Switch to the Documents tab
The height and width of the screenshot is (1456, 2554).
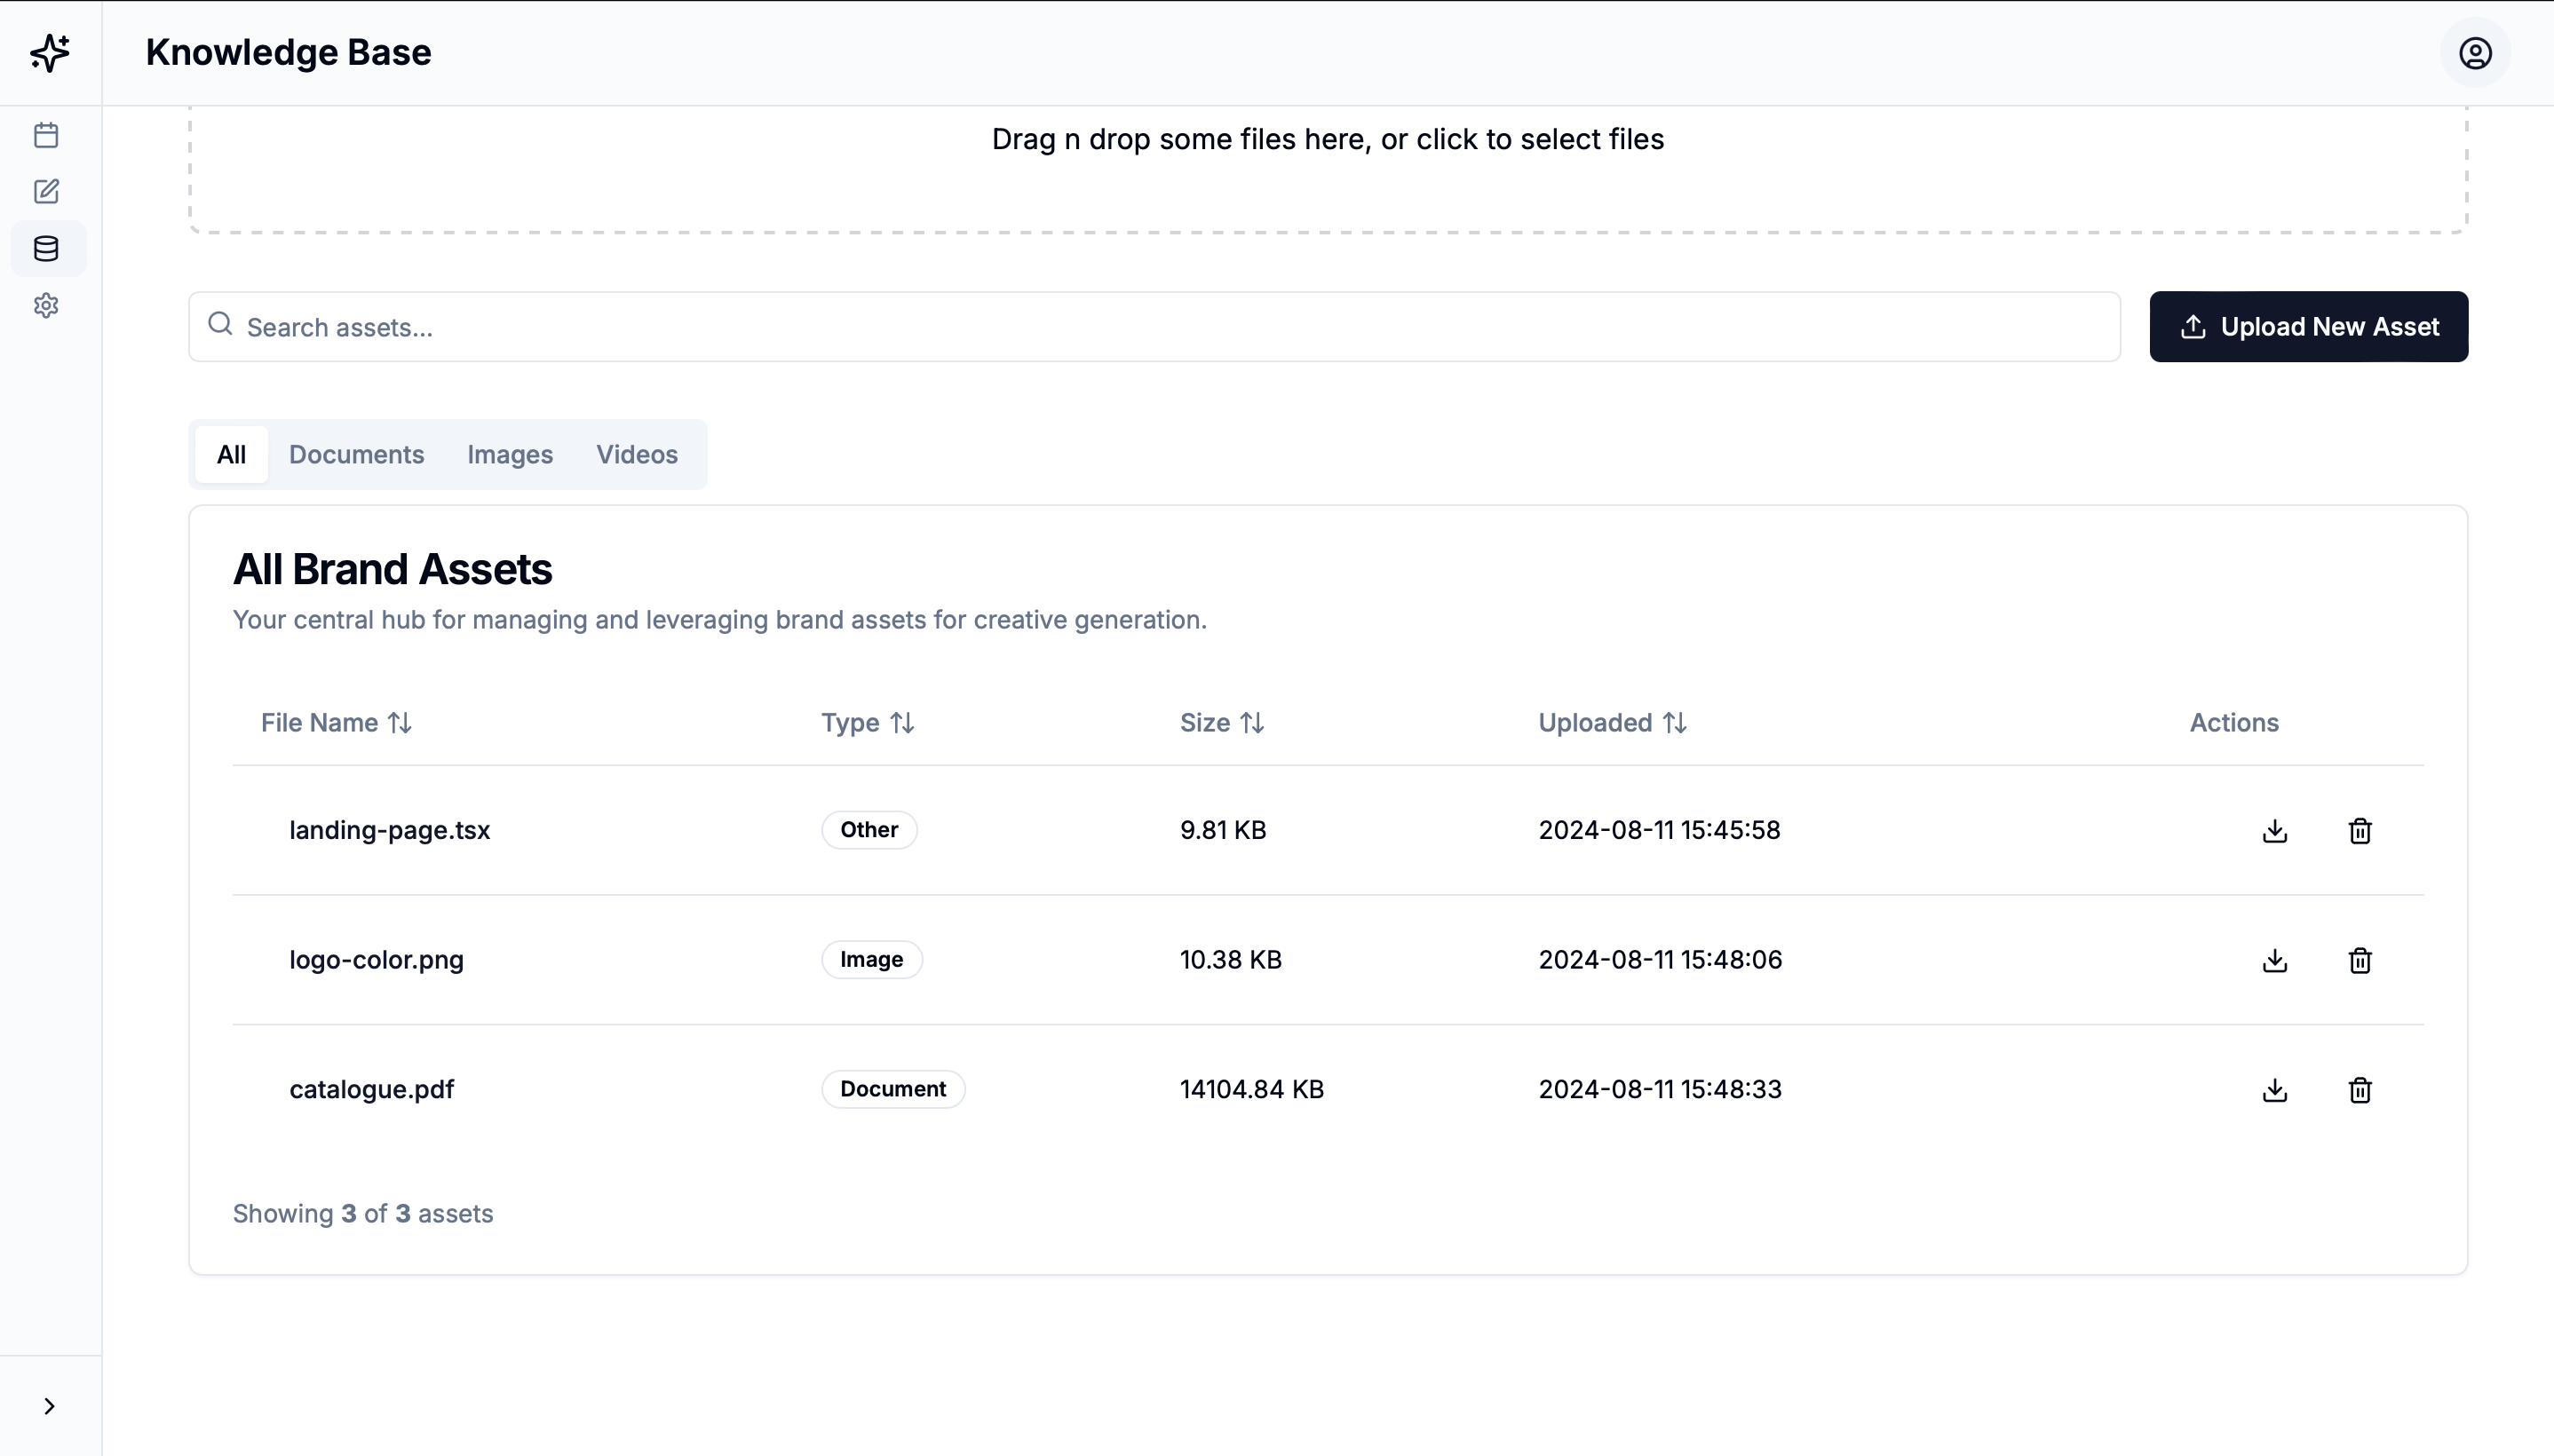pos(356,455)
